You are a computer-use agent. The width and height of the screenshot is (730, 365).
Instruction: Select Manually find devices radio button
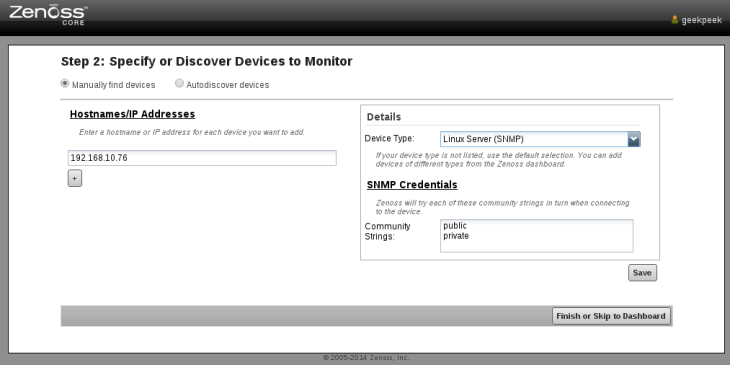(x=65, y=84)
